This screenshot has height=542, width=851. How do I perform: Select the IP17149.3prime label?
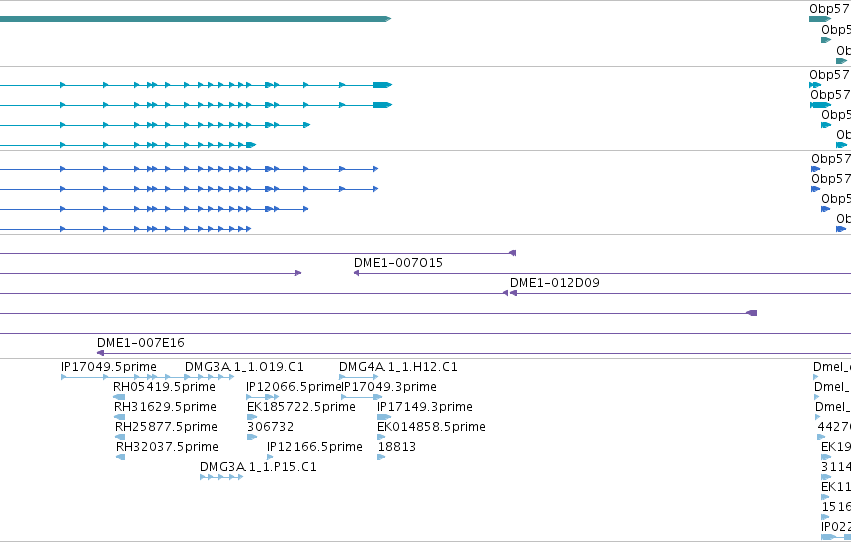click(x=425, y=407)
